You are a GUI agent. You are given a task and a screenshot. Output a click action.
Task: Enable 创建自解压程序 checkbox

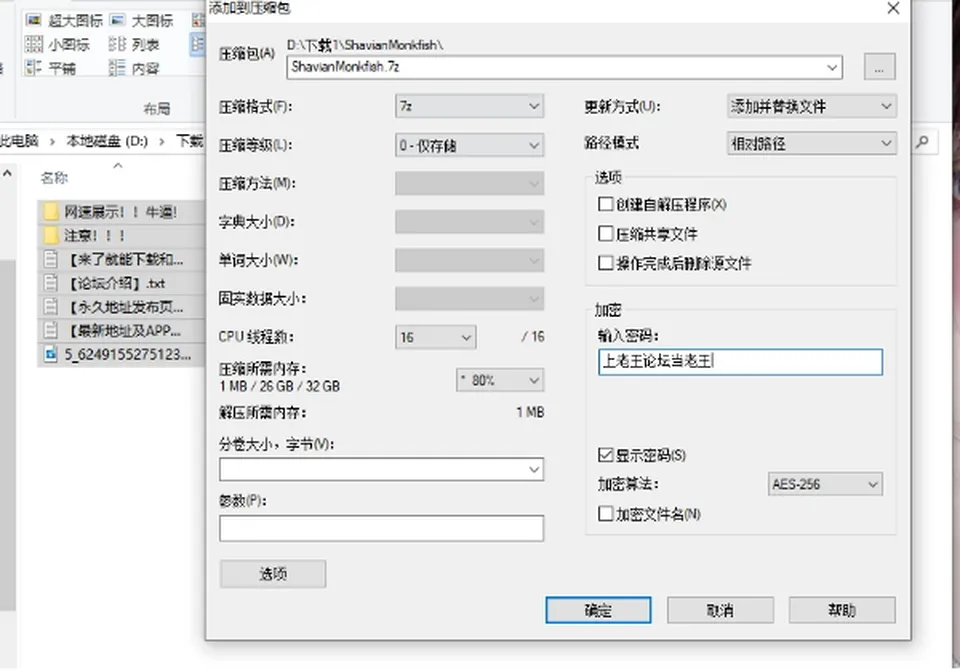coord(606,204)
